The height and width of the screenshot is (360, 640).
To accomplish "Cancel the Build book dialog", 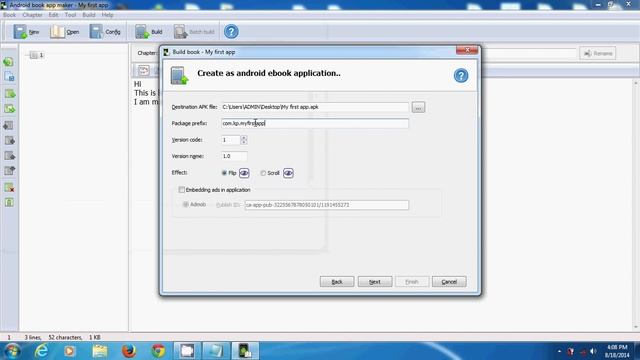I will pos(449,282).
